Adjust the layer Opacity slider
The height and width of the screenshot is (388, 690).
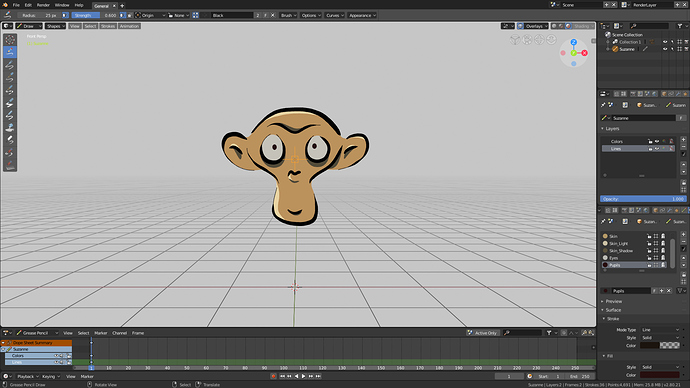643,199
